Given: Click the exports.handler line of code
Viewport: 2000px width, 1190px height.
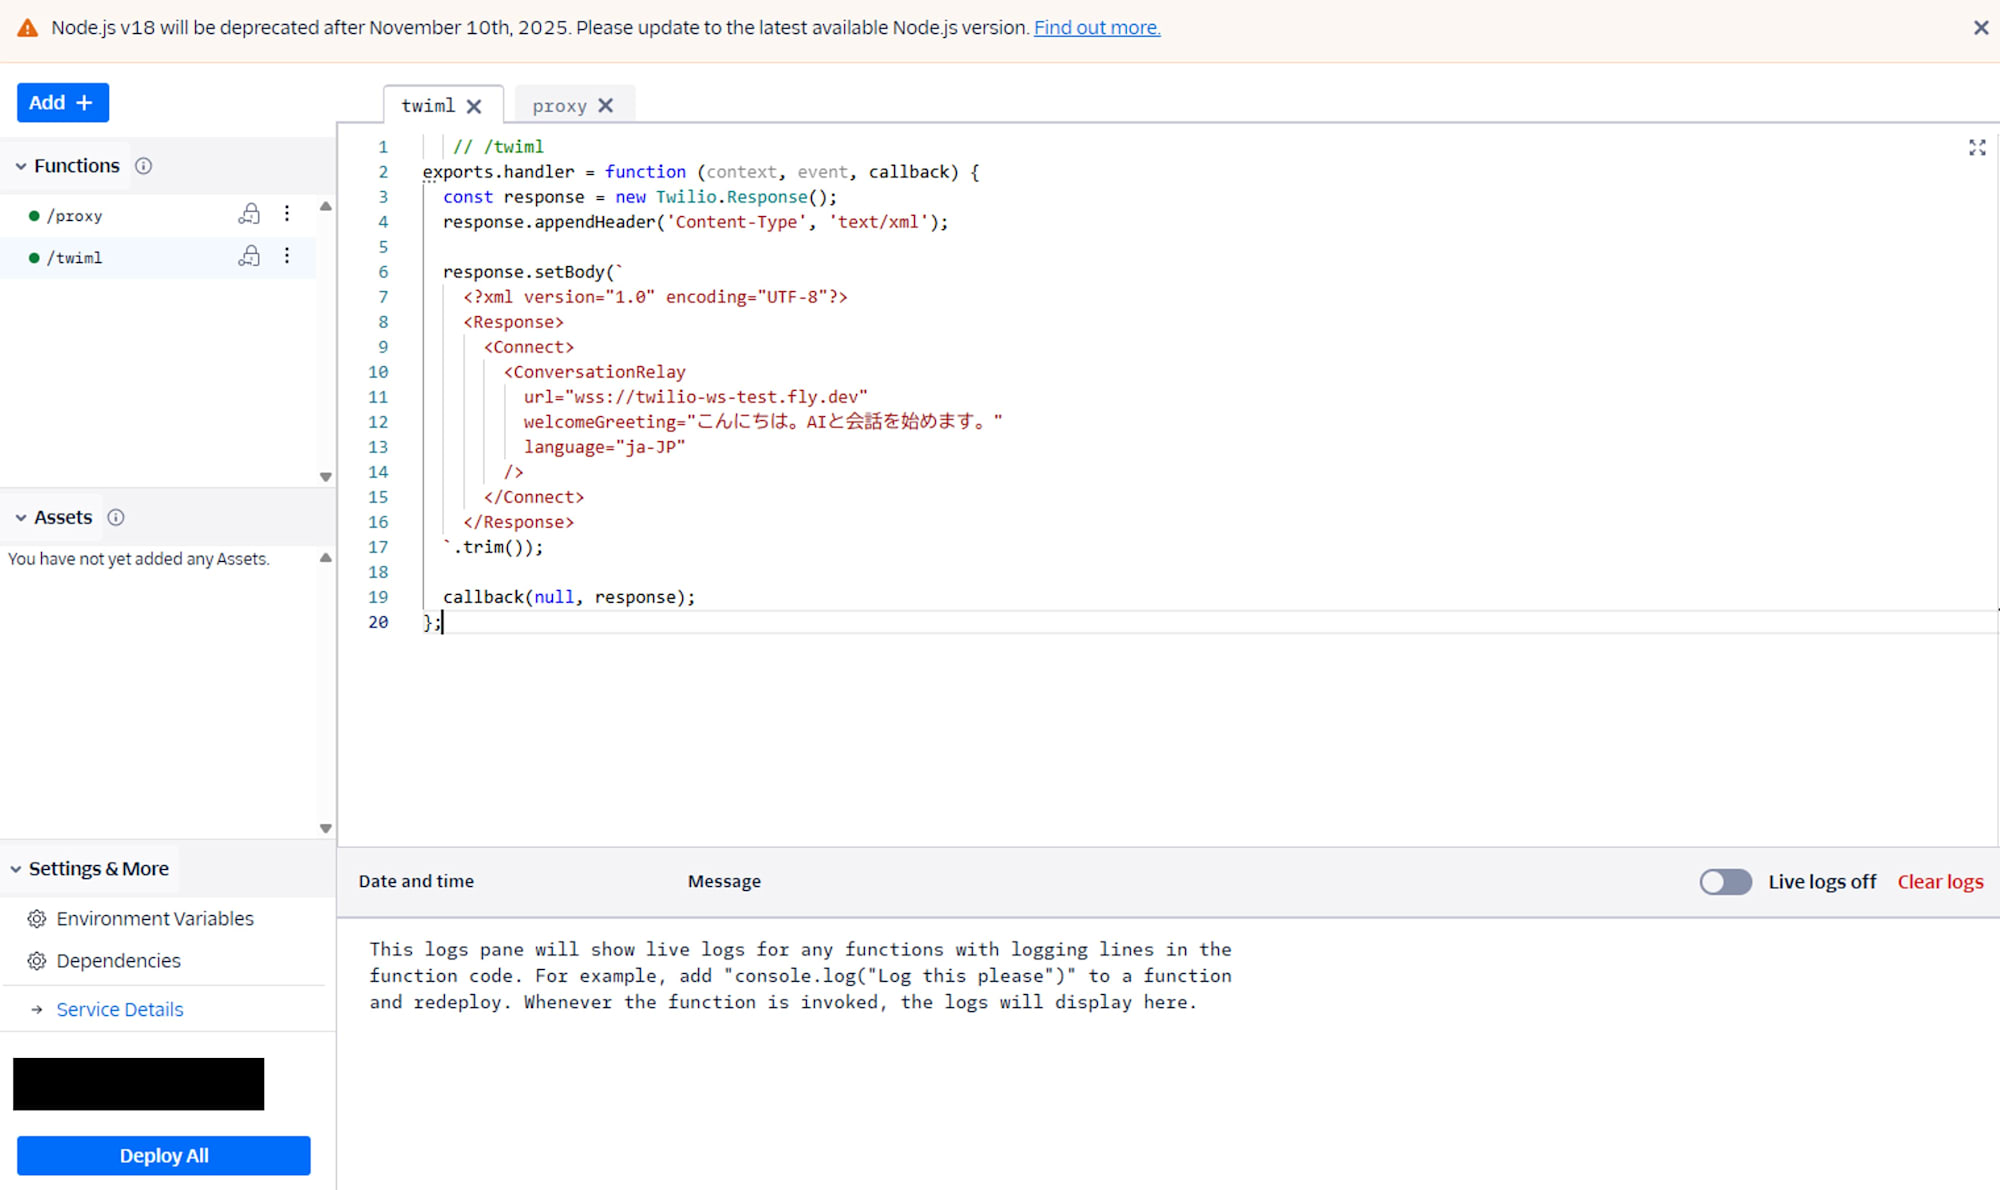Looking at the screenshot, I should (x=701, y=172).
